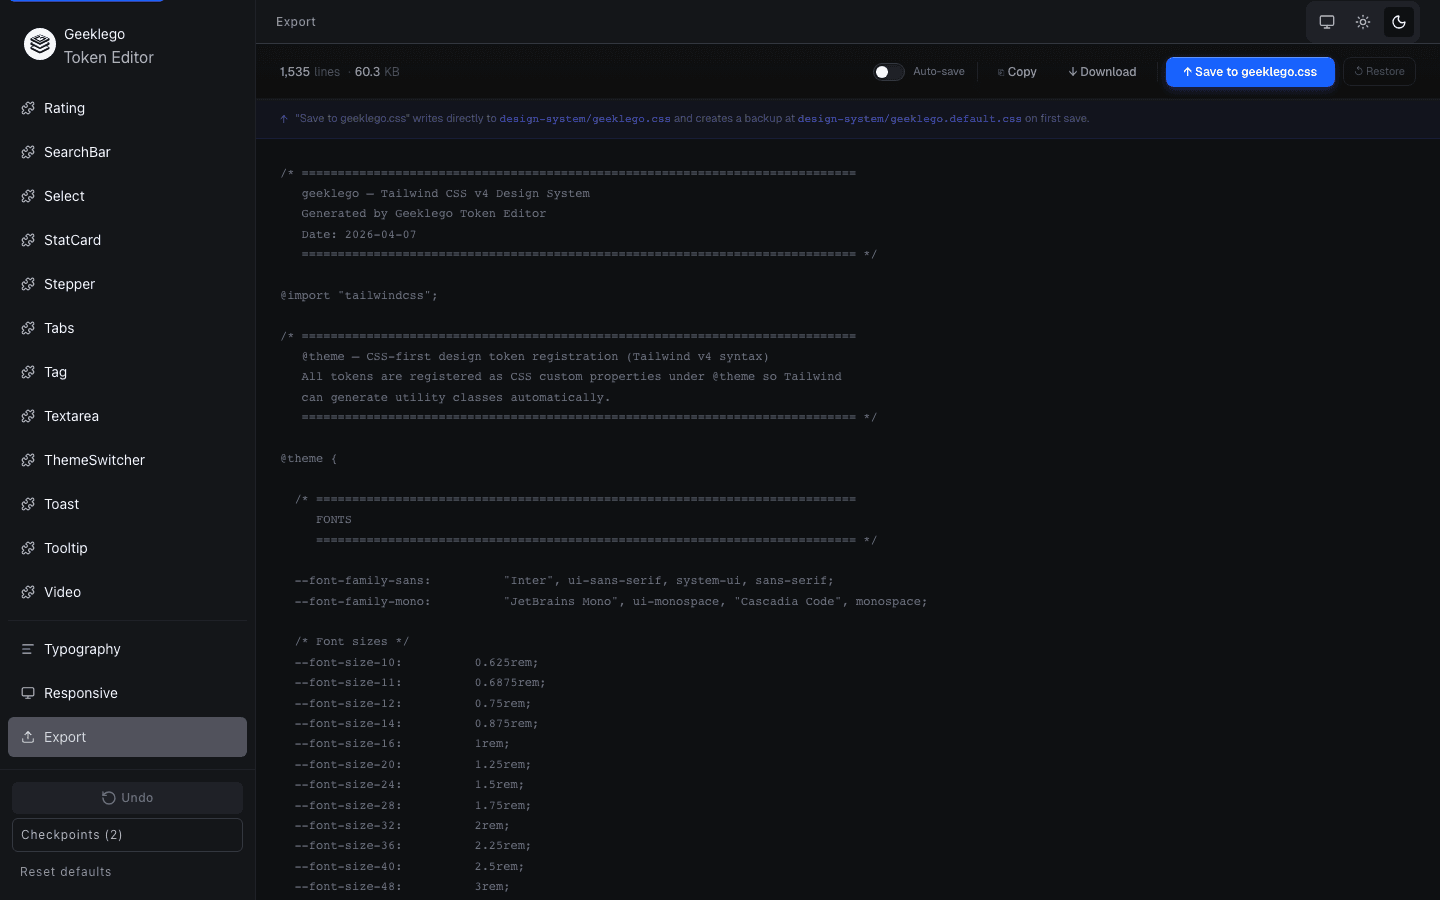Open the Tag component page
This screenshot has height=900, width=1440.
[127, 372]
